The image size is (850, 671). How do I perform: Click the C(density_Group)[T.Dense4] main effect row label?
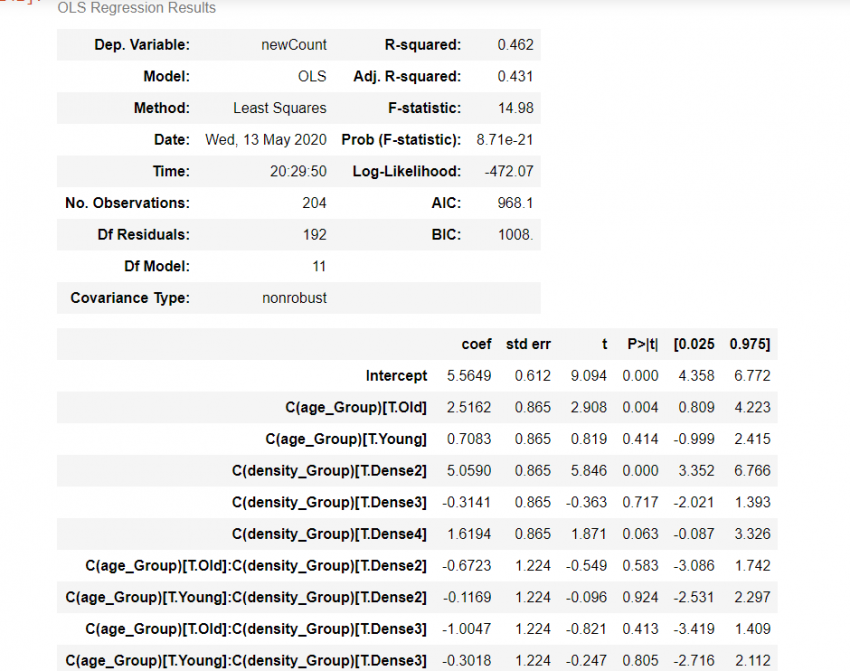[x=329, y=534]
